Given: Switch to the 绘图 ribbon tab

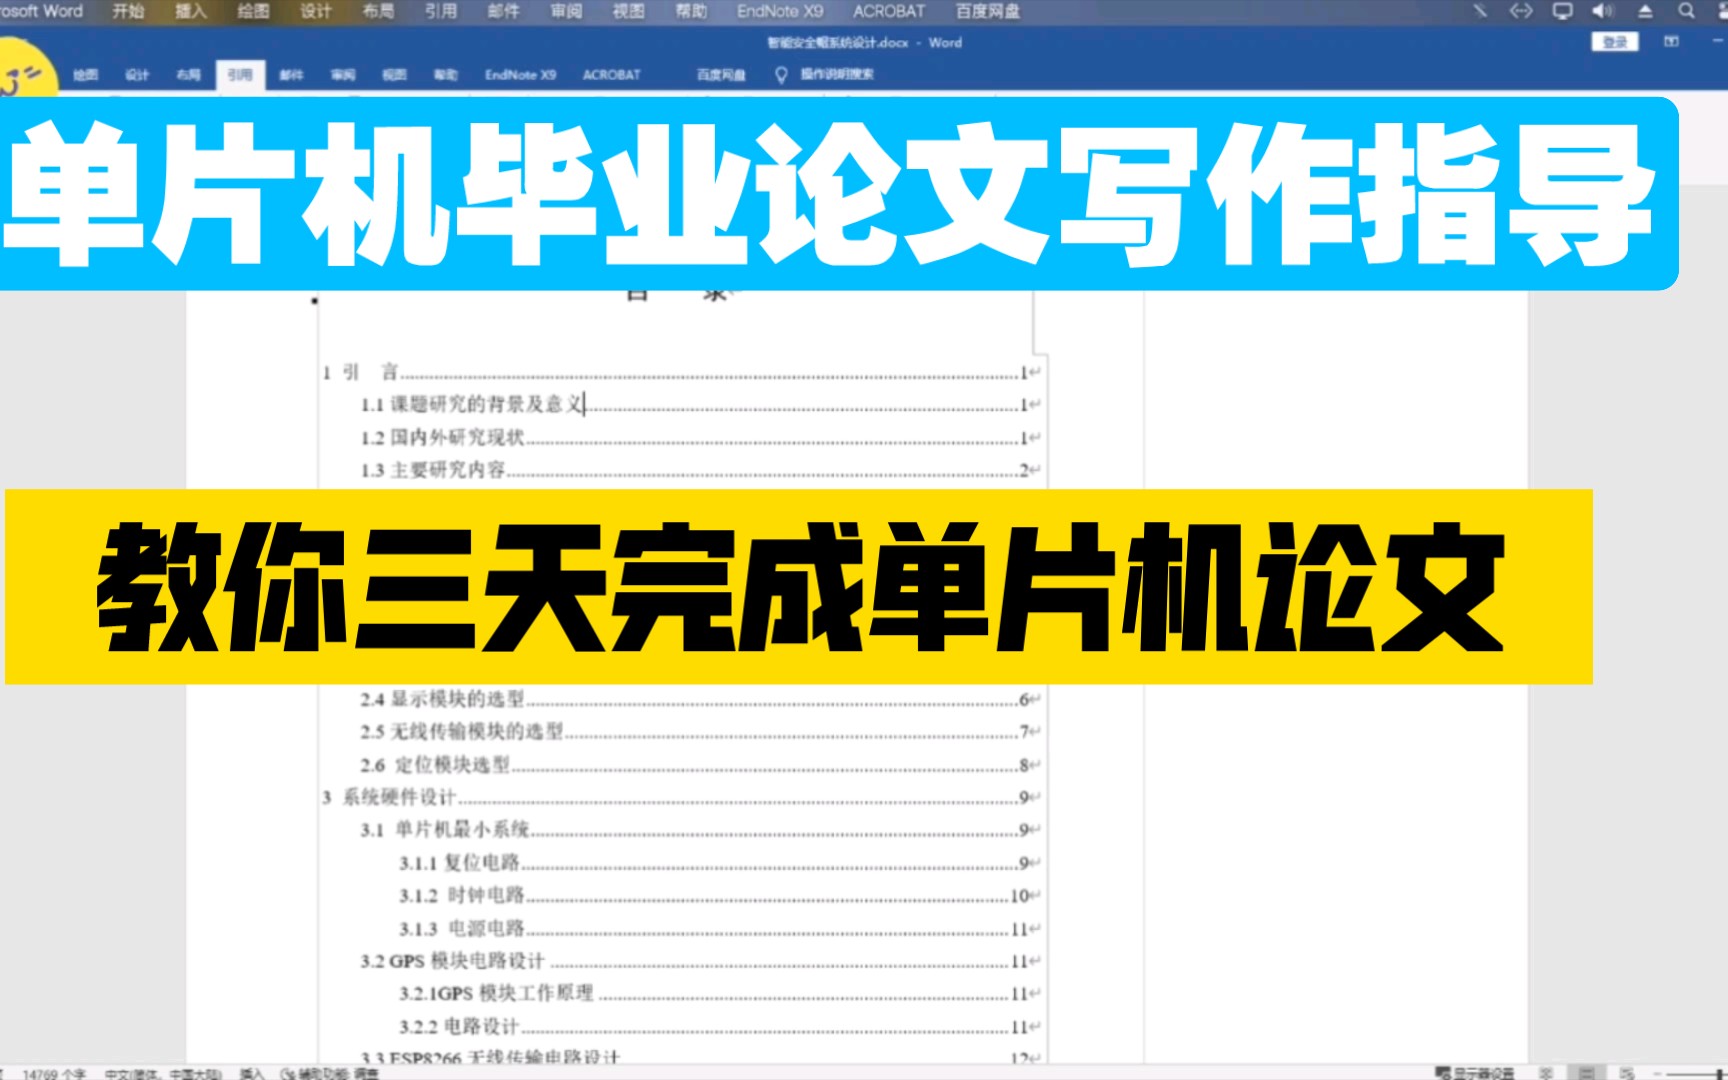Looking at the screenshot, I should tap(86, 75).
